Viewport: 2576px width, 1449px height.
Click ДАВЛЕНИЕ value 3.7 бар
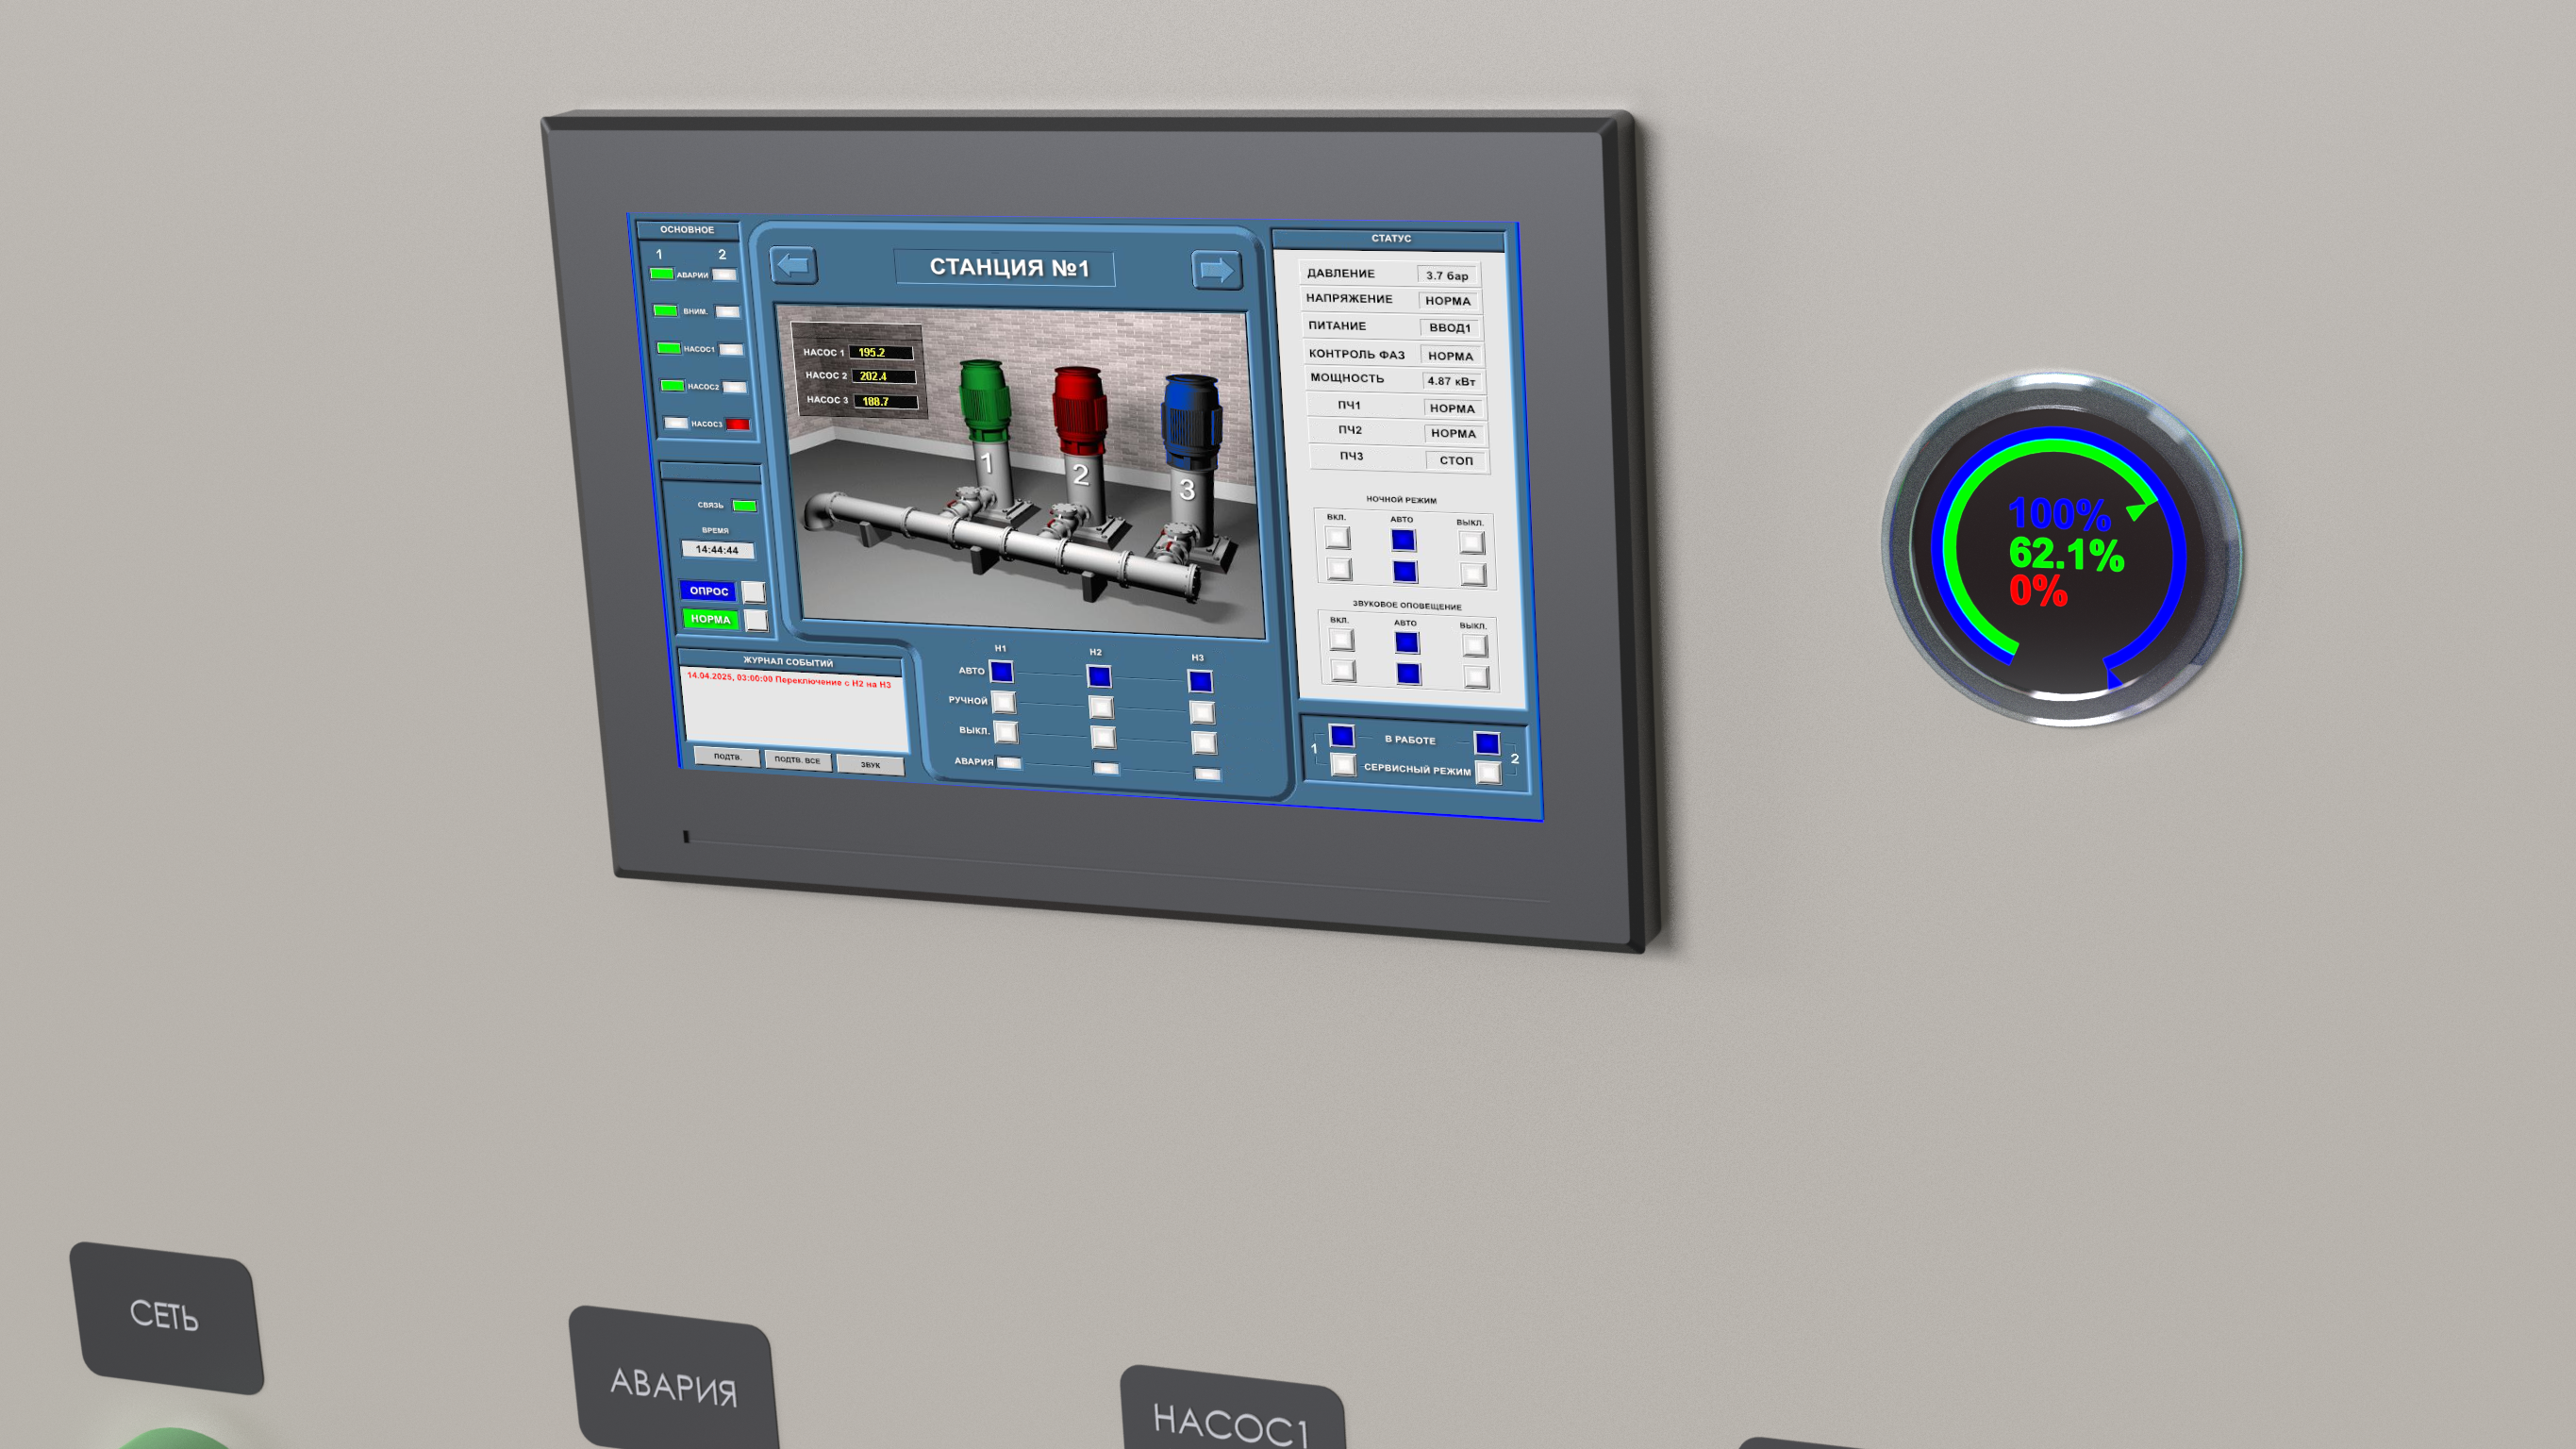pyautogui.click(x=1447, y=275)
